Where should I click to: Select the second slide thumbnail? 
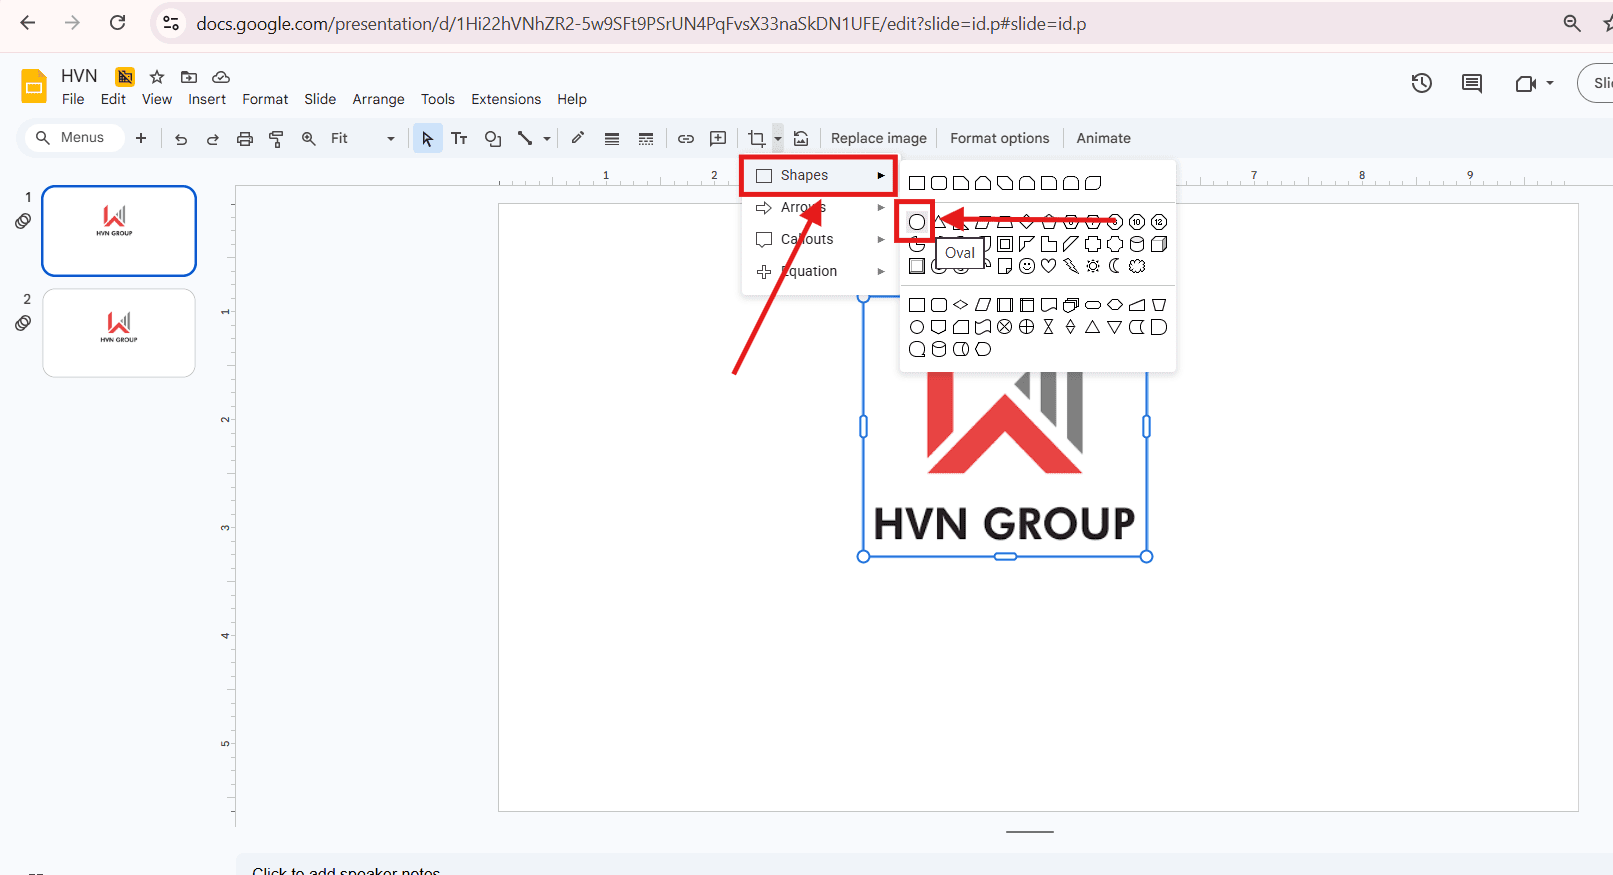click(x=119, y=333)
